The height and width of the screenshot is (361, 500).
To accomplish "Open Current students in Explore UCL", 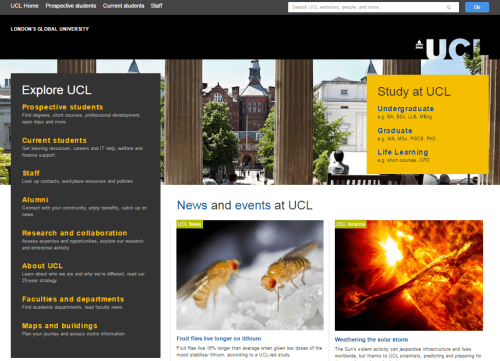I will (x=54, y=140).
